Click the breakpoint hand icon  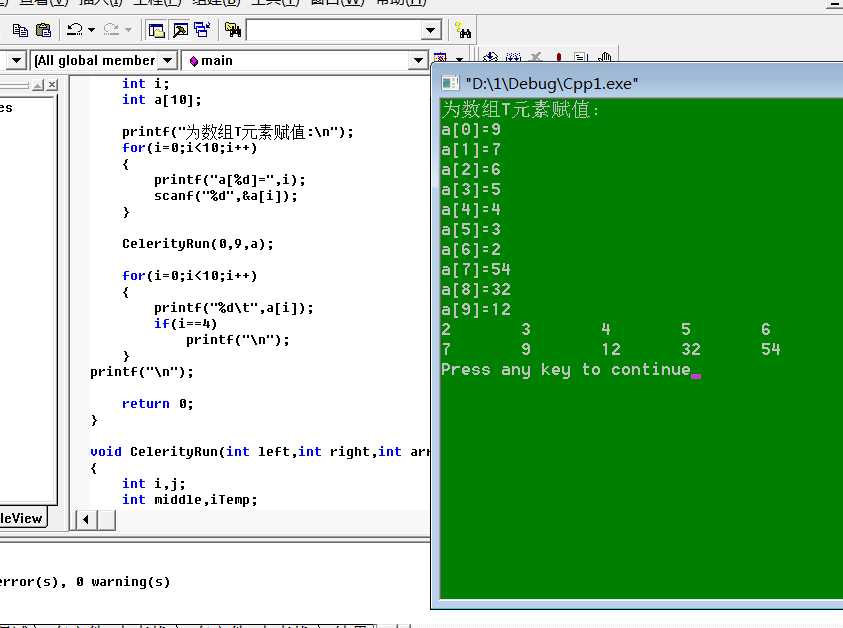click(x=605, y=57)
